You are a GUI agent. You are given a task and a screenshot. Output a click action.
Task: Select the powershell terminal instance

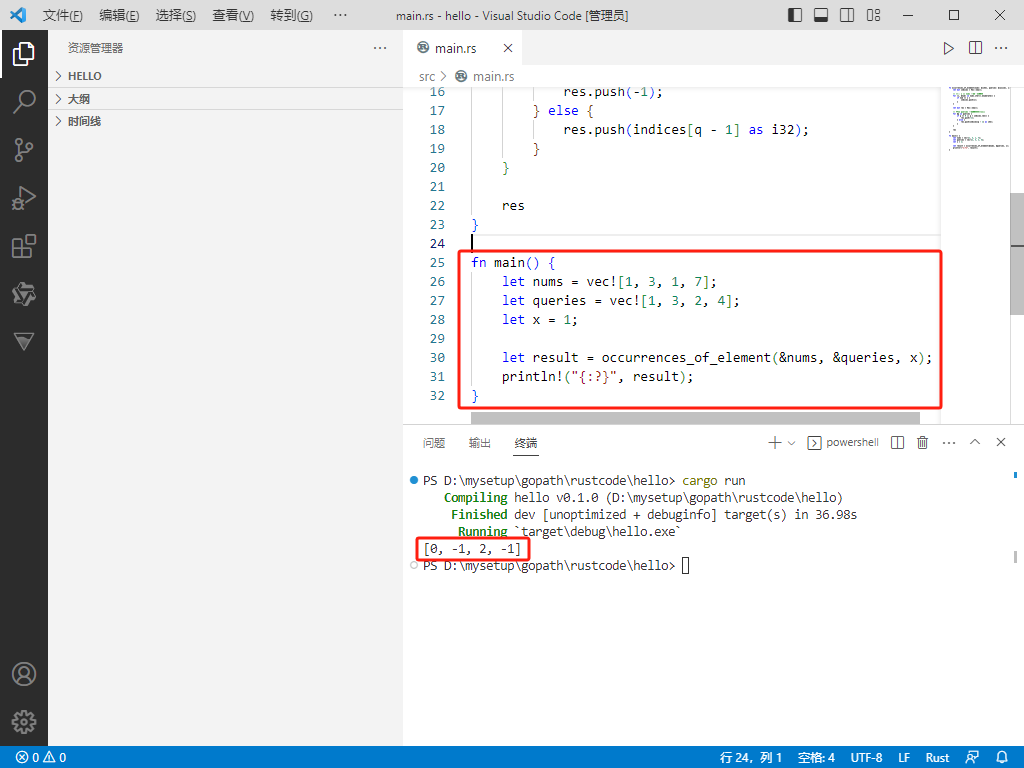[x=844, y=443]
